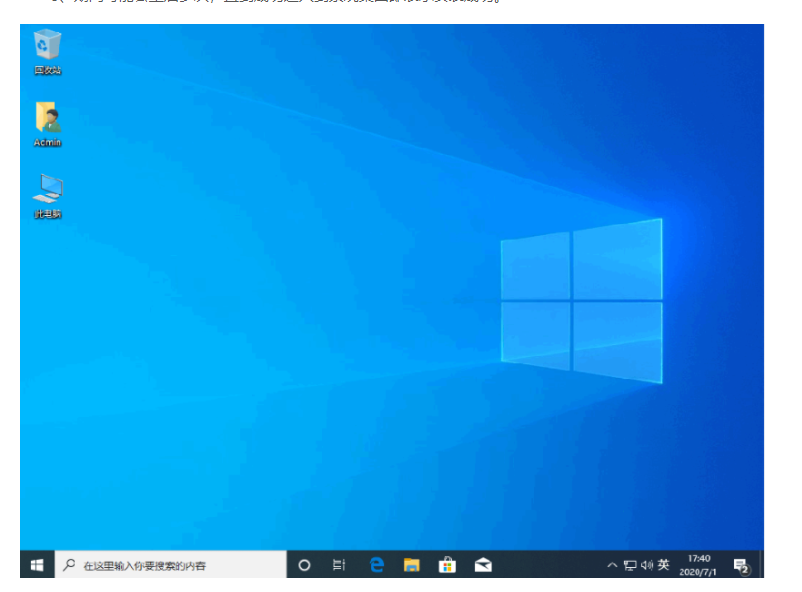802x592 pixels.
Task: Expand the hidden system tray icons
Action: (612, 565)
